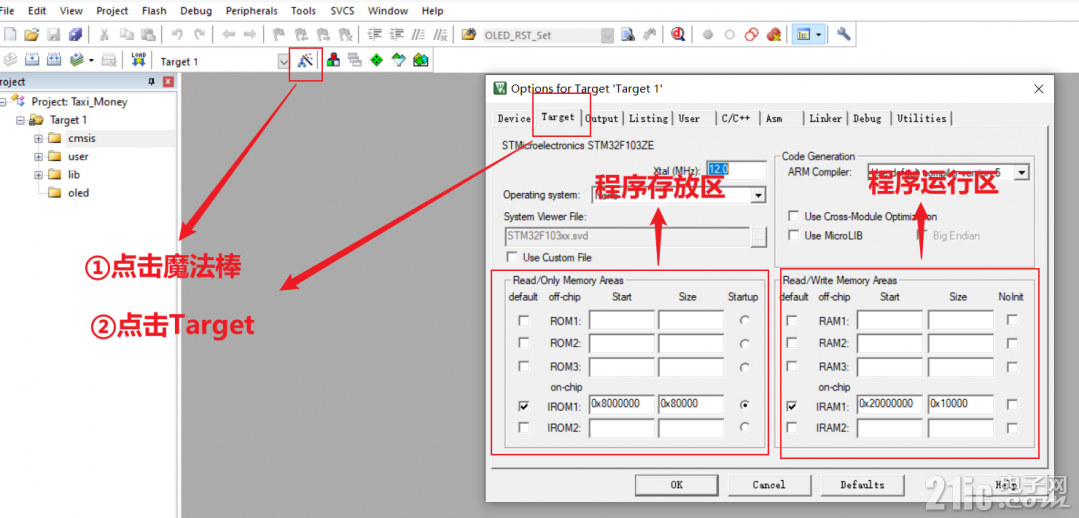This screenshot has width=1079, height=518.
Task: Switch to the Utilities tab
Action: point(921,118)
